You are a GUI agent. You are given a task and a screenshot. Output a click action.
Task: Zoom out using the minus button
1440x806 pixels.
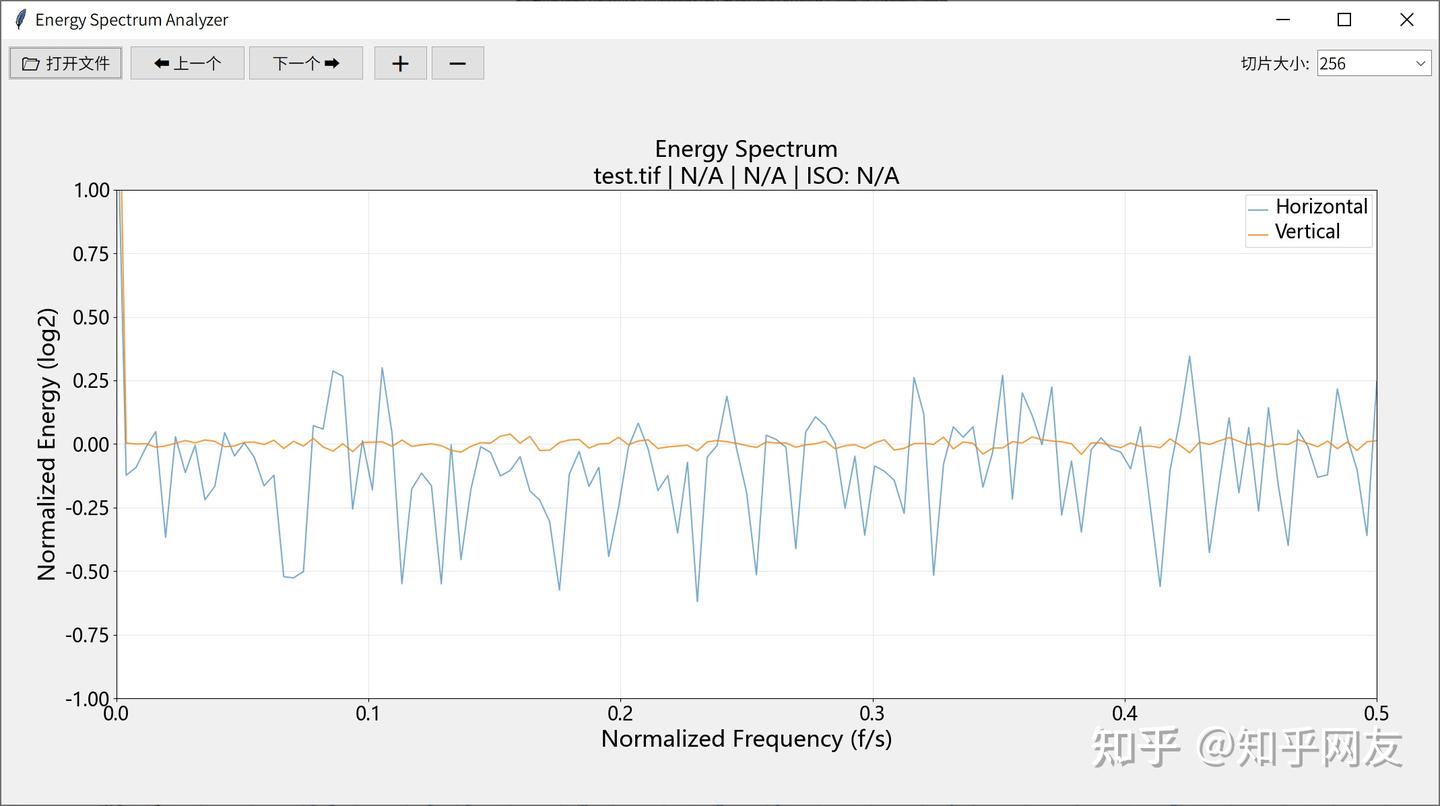458,63
